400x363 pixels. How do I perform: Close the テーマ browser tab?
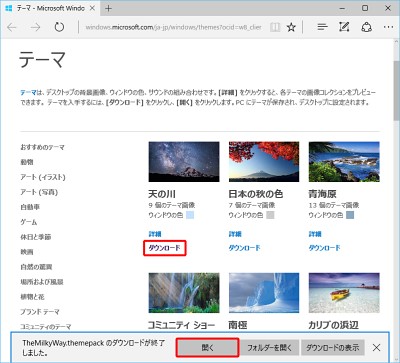click(93, 8)
